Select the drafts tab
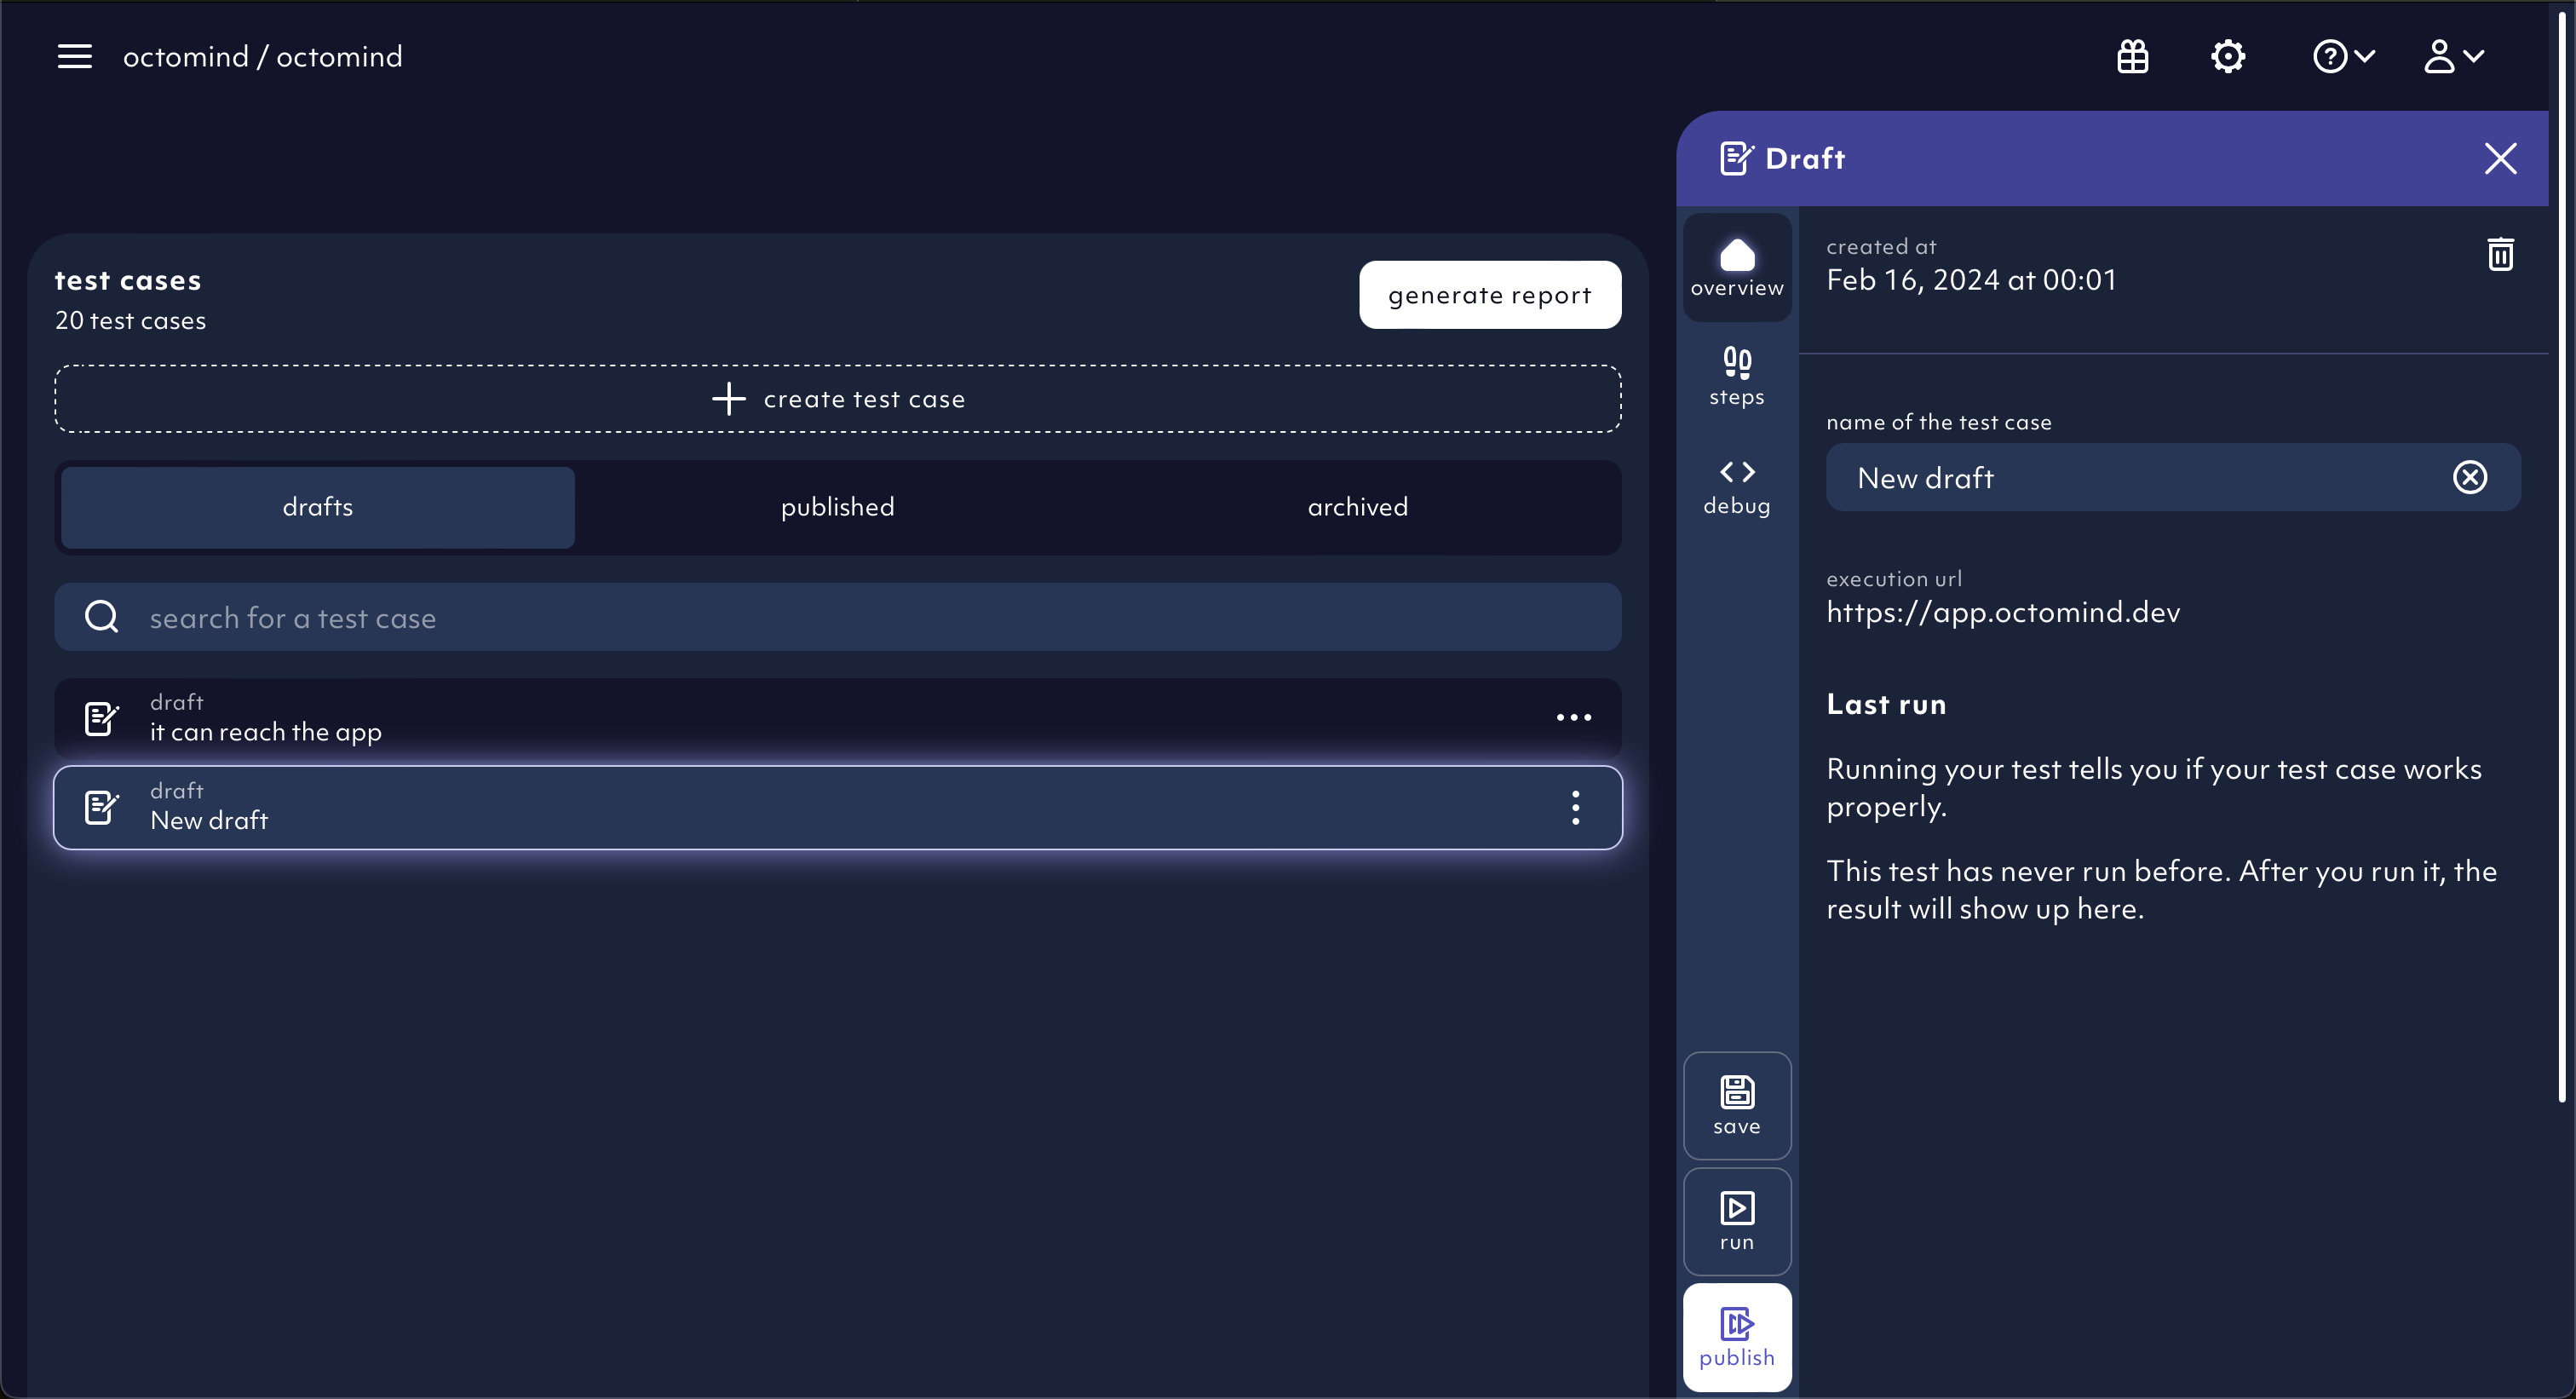Viewport: 2576px width, 1399px height. click(317, 507)
